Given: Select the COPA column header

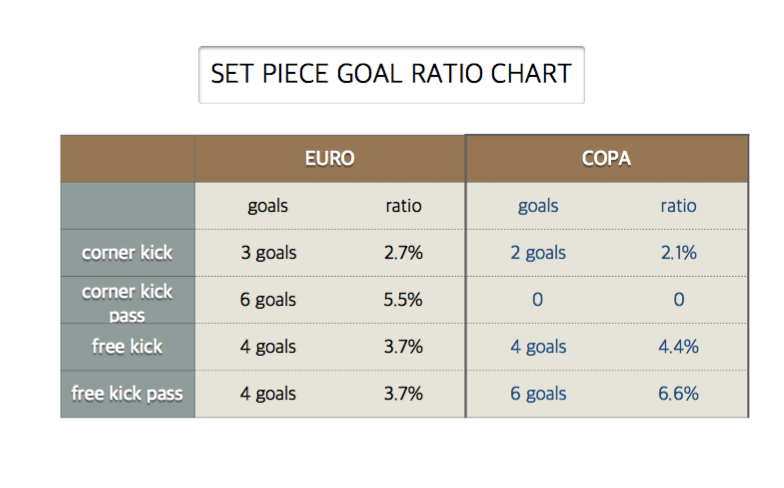Looking at the screenshot, I should coord(606,158).
